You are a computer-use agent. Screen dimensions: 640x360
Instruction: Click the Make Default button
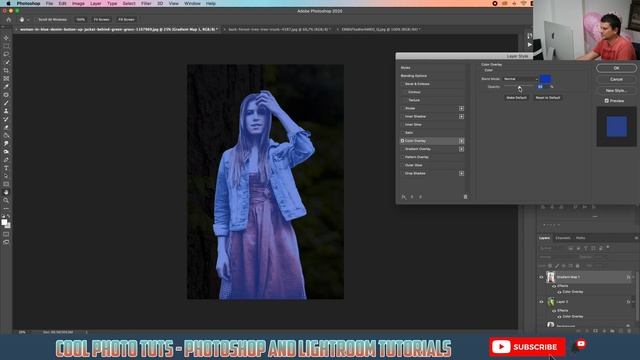point(516,98)
